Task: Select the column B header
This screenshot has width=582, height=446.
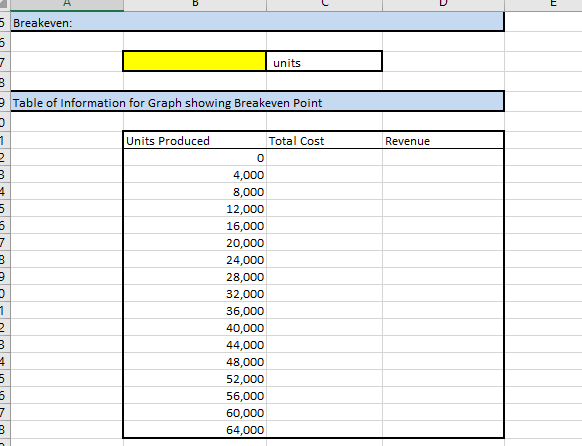Action: point(195,4)
